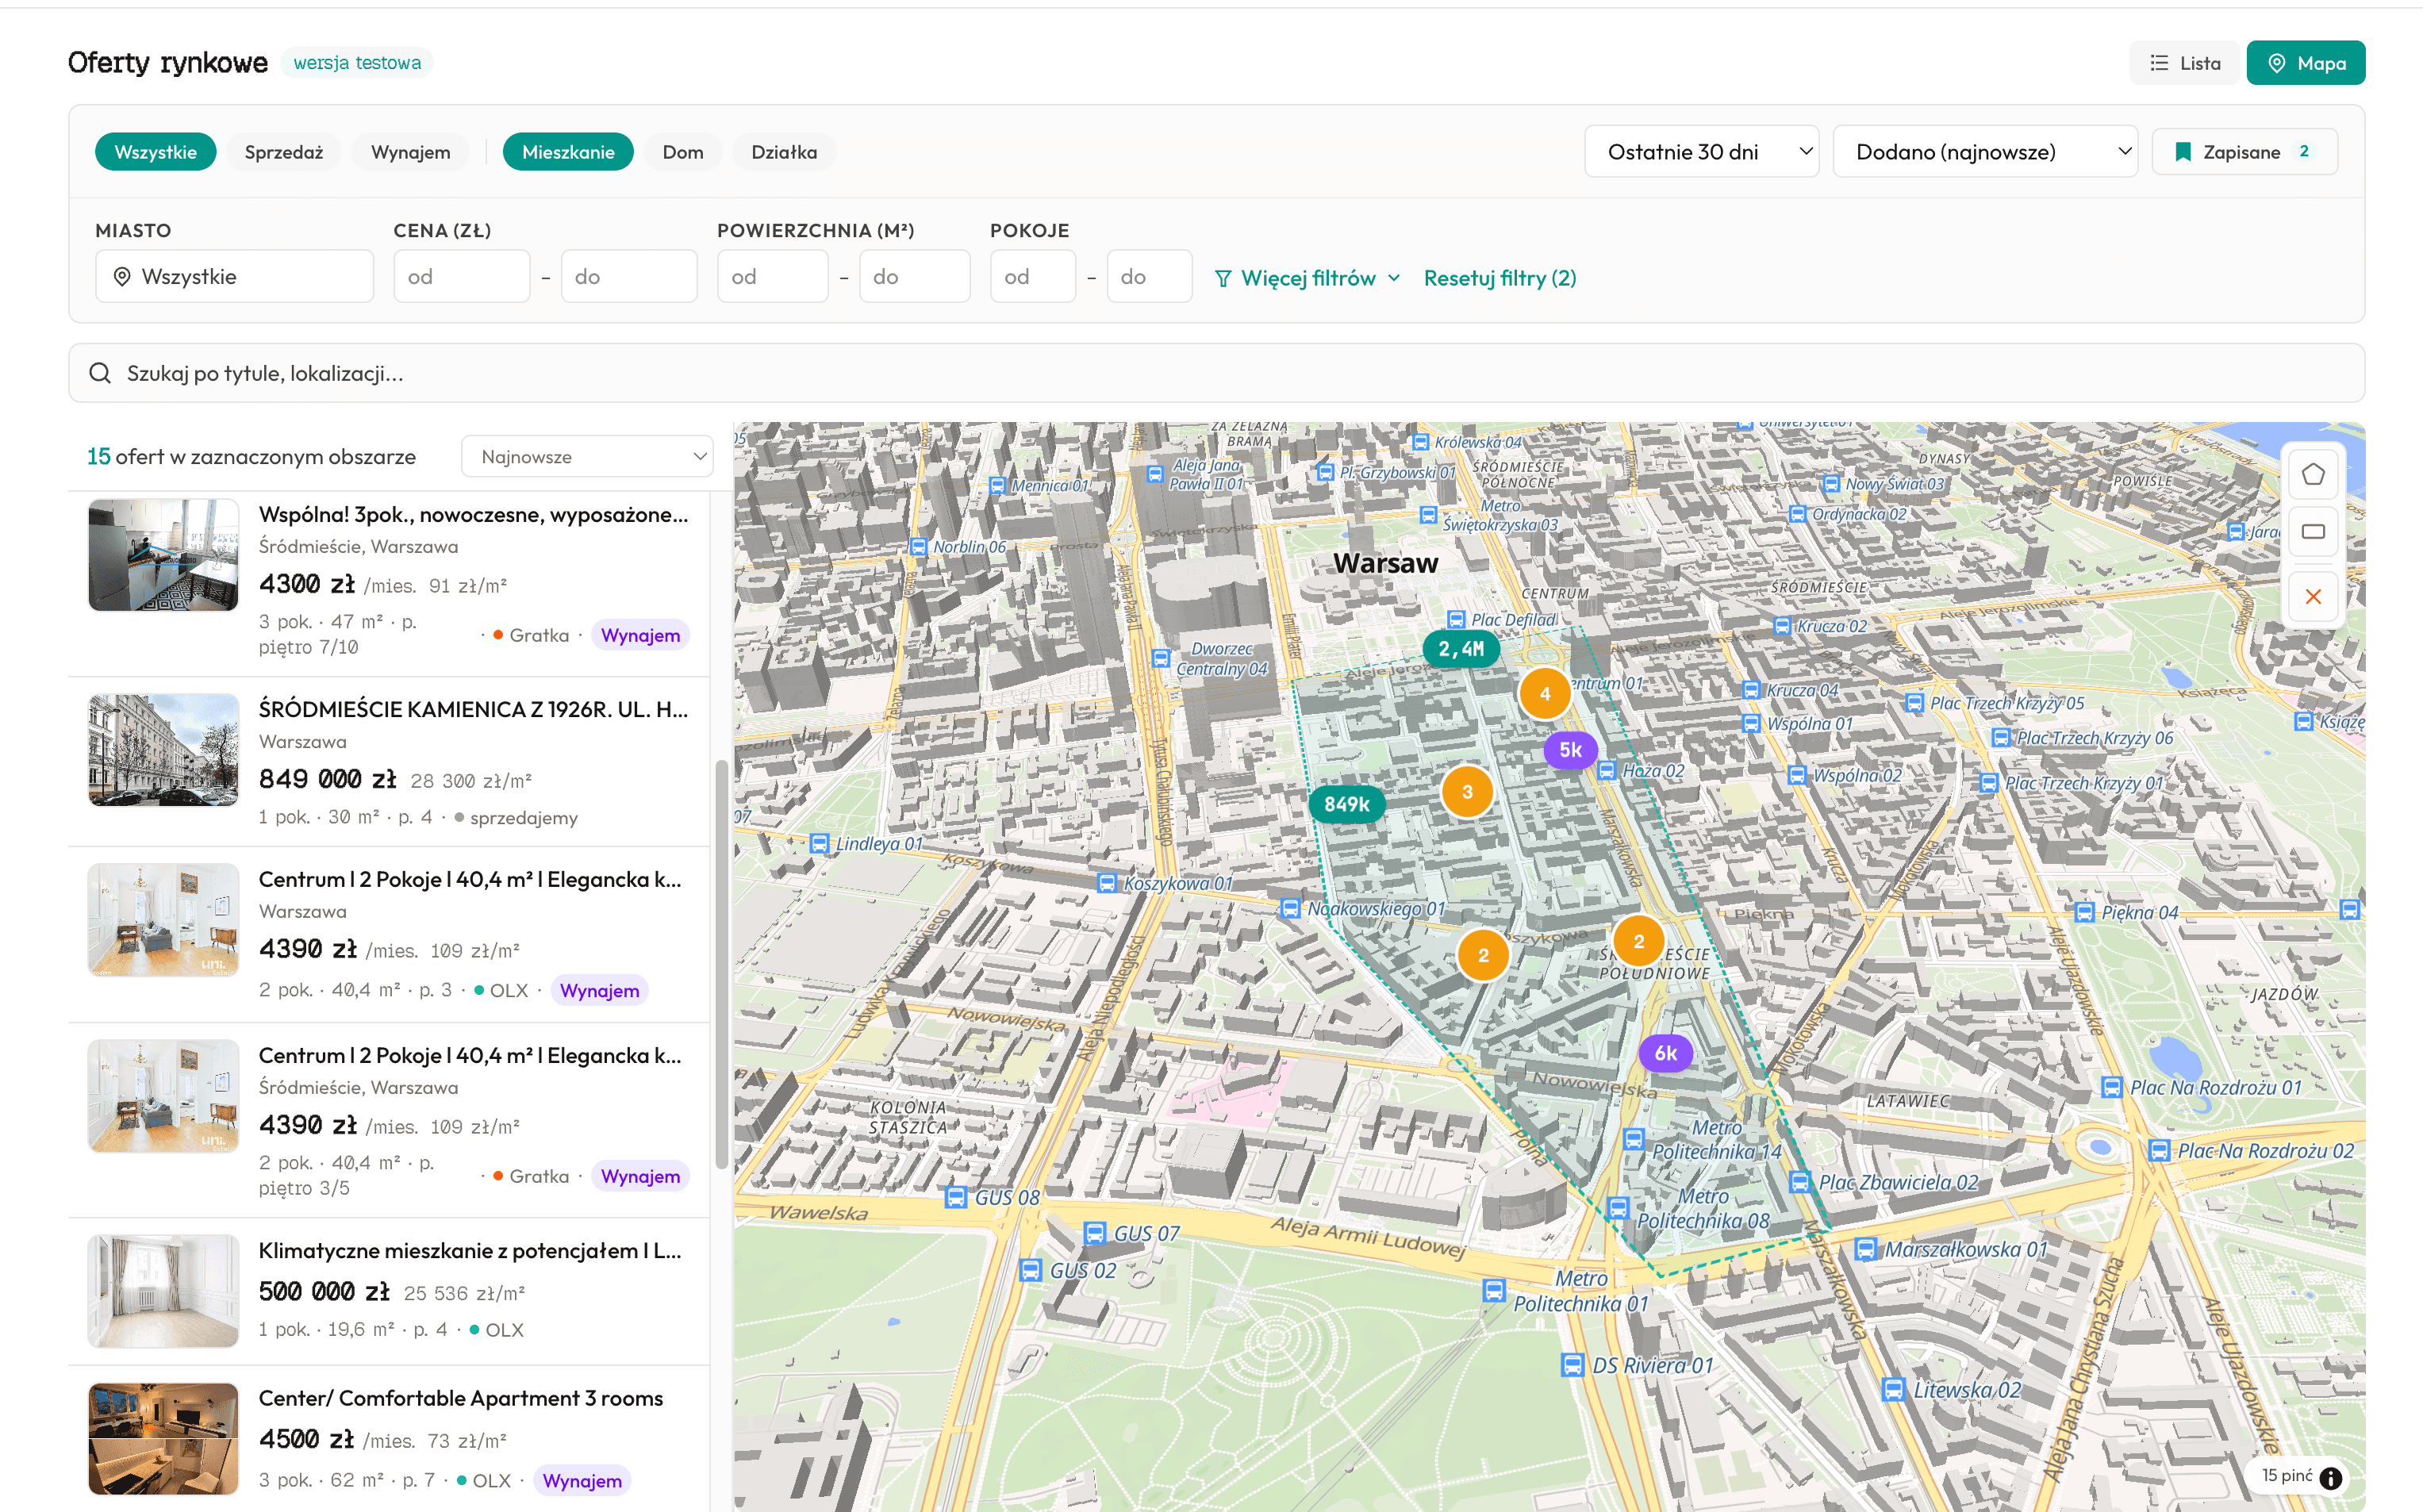Switch to Mapa view

pos(2305,63)
